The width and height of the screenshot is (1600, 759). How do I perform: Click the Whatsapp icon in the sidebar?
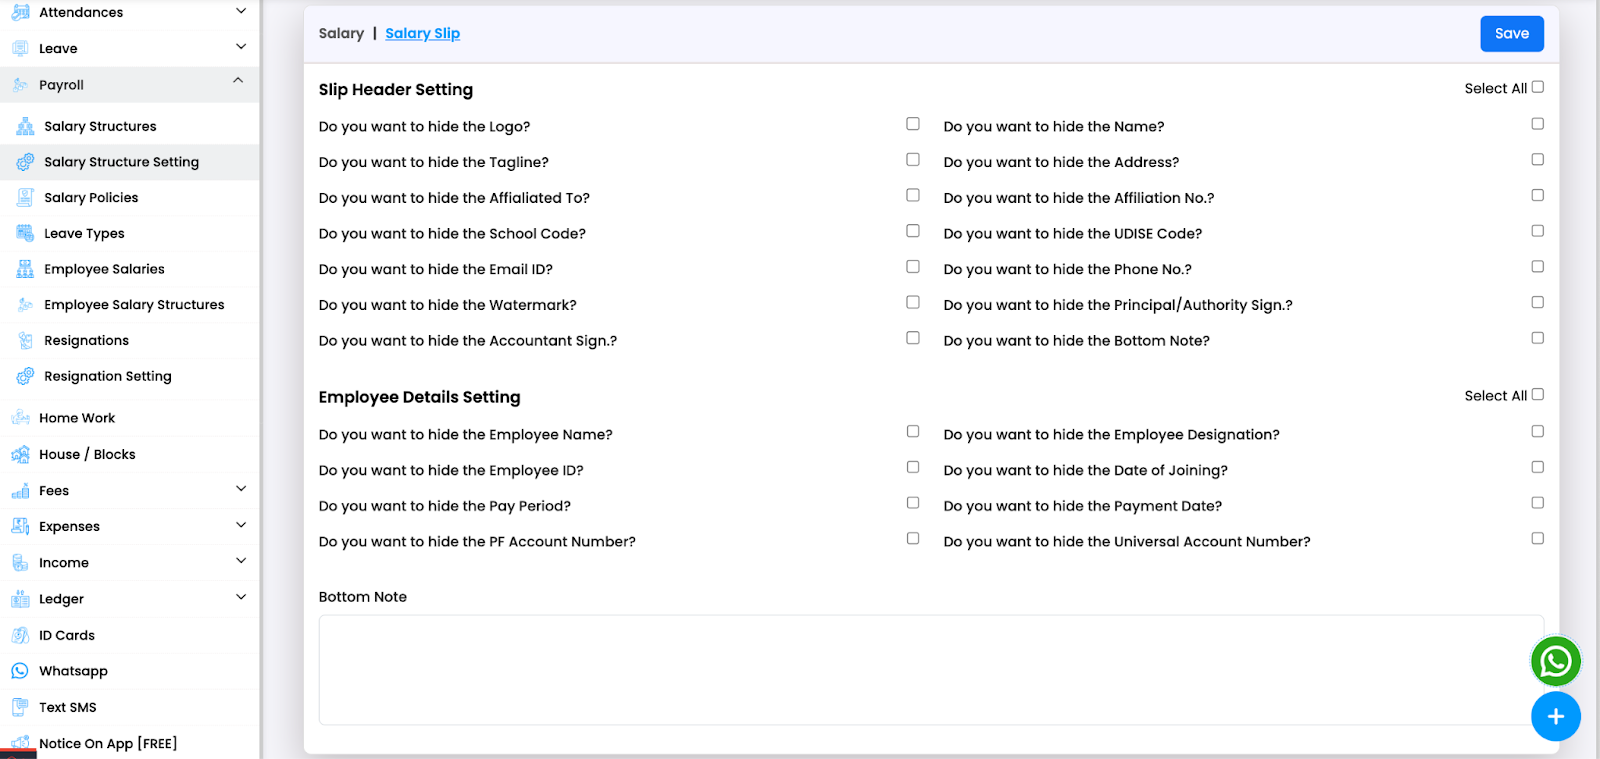(20, 671)
